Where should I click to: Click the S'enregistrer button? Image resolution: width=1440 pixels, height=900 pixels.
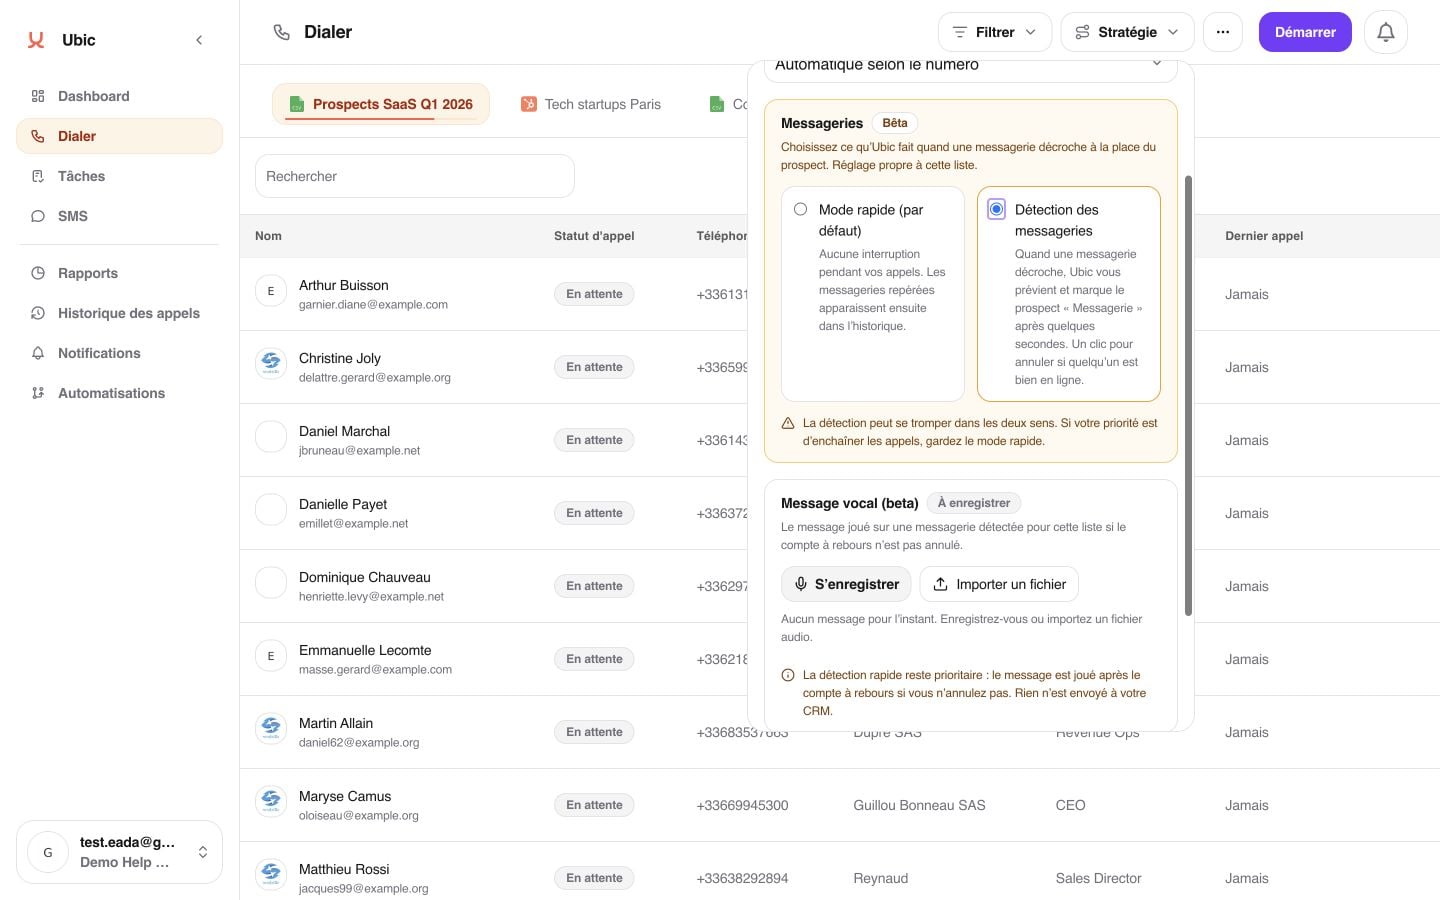click(846, 584)
